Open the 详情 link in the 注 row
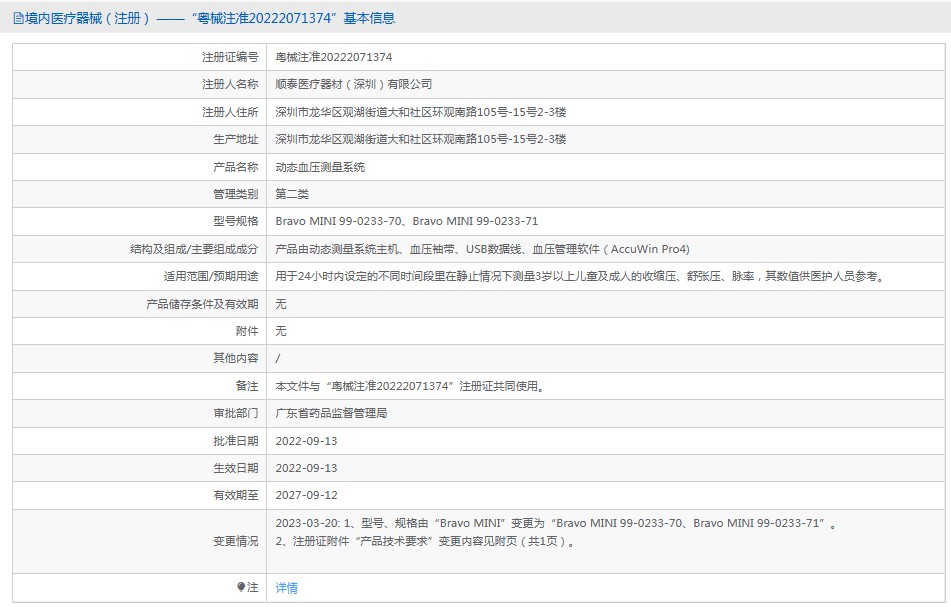Image resolution: width=951 pixels, height=607 pixels. click(x=286, y=588)
